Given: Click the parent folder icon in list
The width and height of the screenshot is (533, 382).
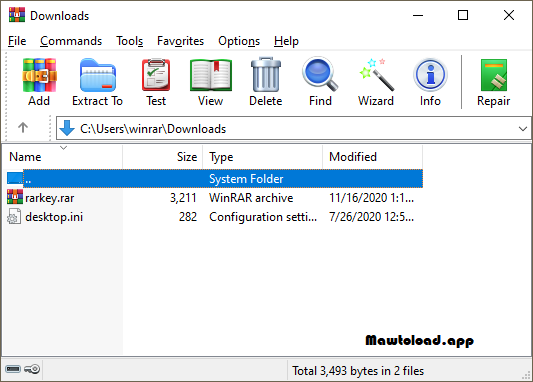Looking at the screenshot, I should (15, 178).
